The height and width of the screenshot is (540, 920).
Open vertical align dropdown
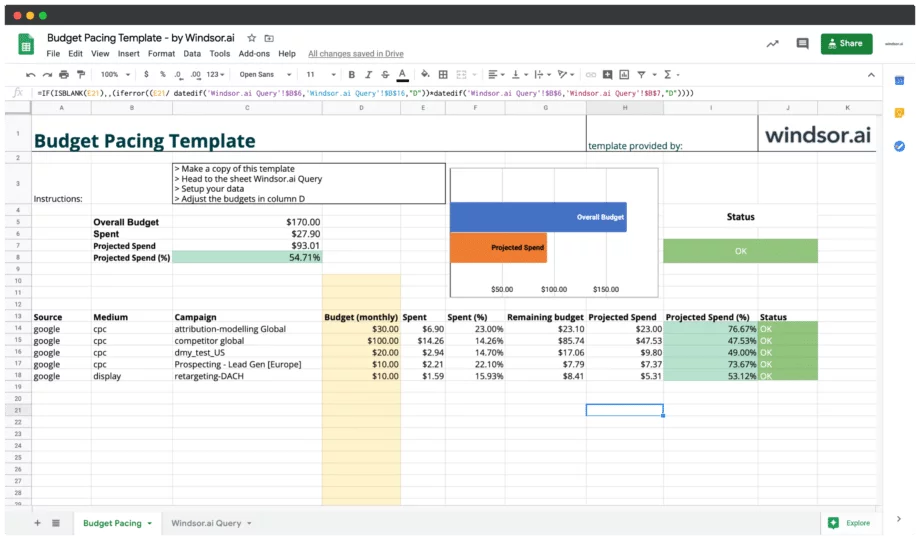[x=519, y=75]
